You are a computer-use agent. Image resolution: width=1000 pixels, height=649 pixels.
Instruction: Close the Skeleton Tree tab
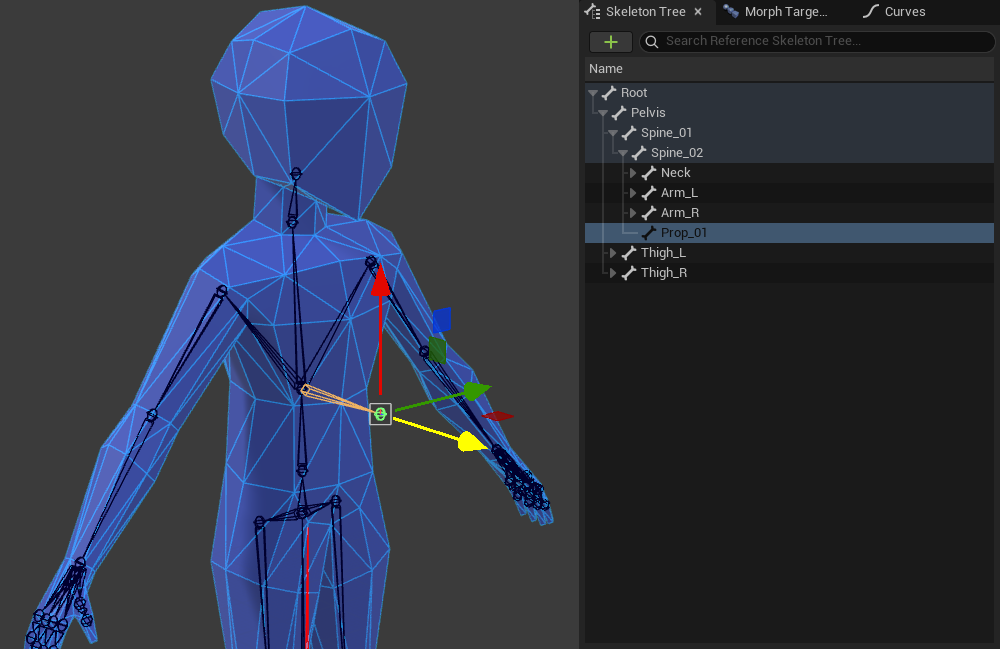698,12
